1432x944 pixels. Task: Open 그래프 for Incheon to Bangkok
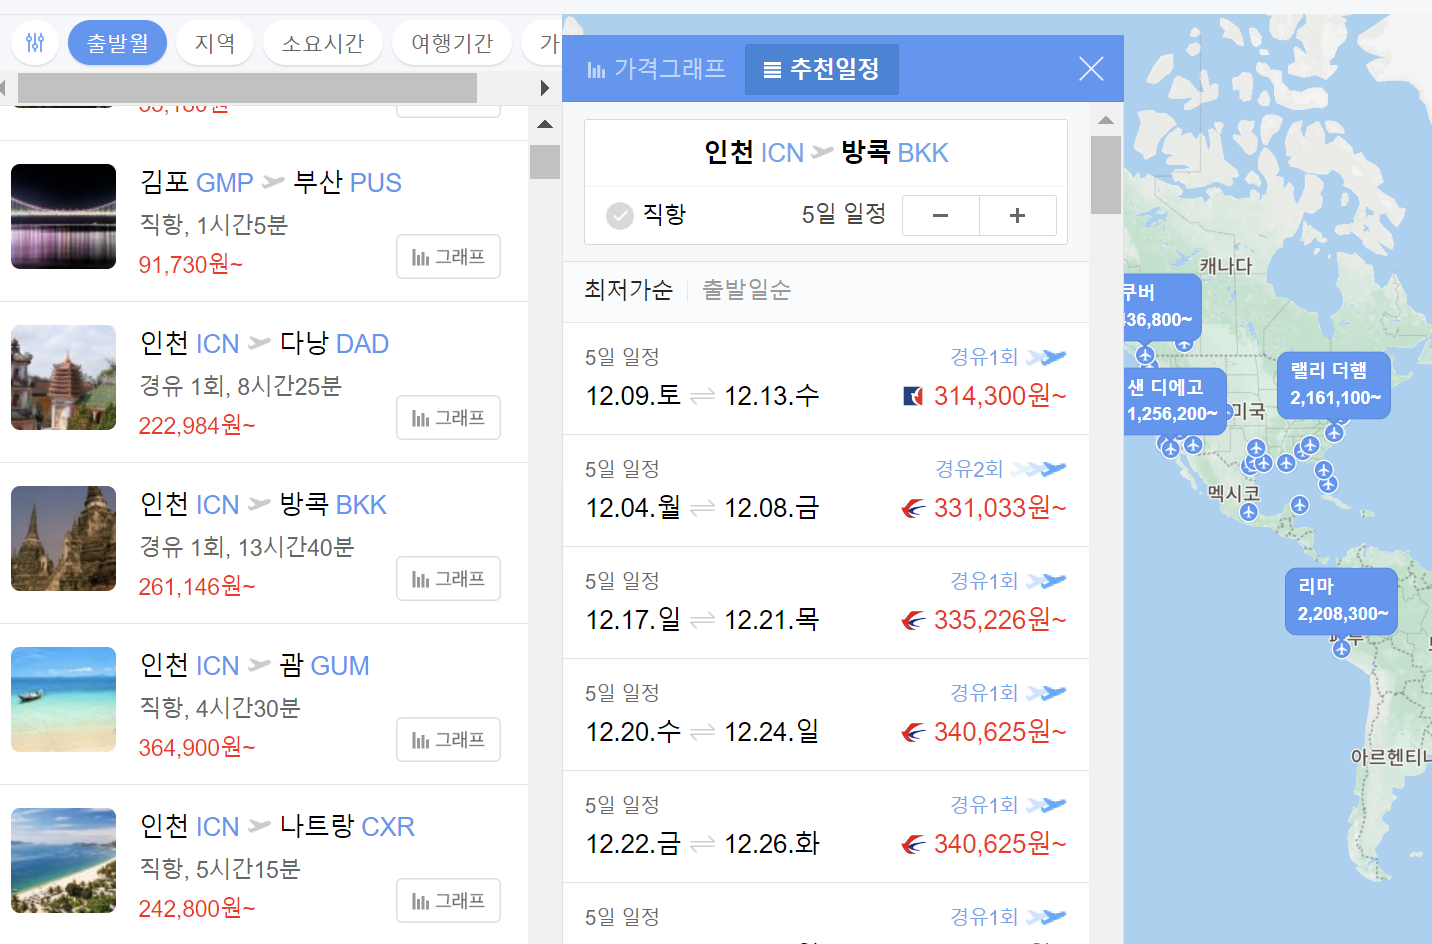448,579
